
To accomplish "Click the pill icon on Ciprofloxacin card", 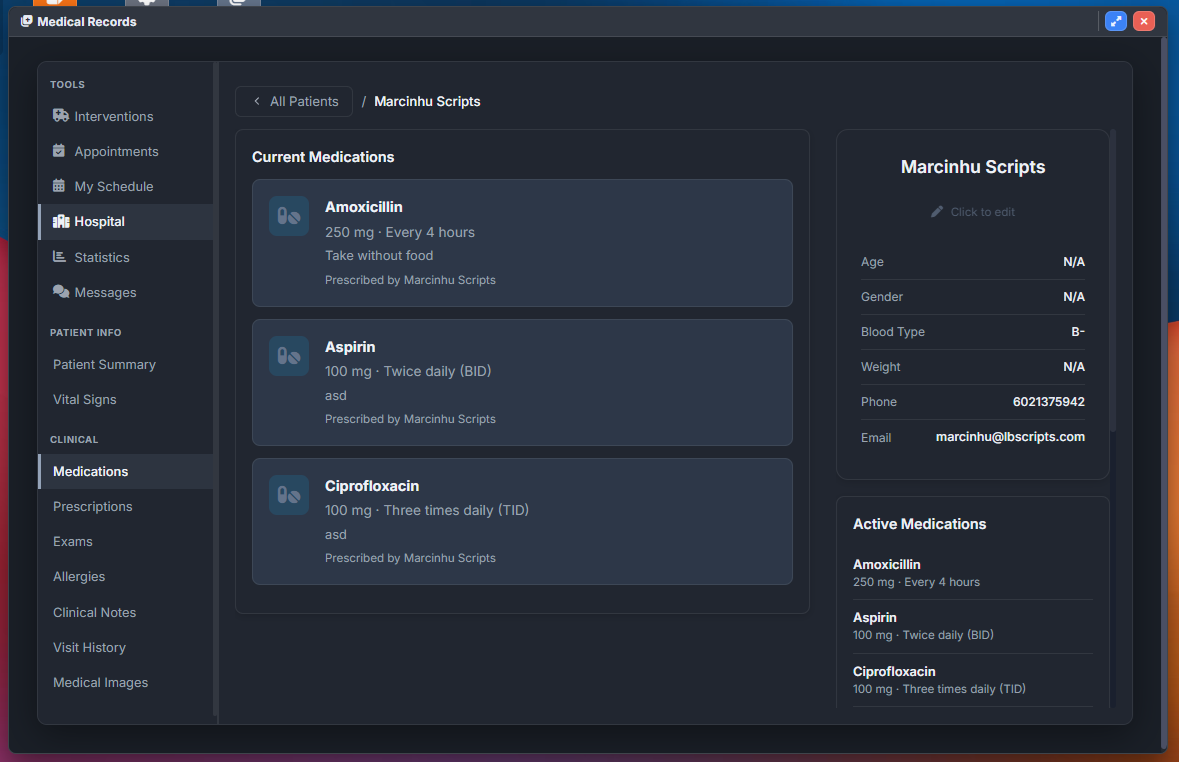I will click(x=289, y=495).
